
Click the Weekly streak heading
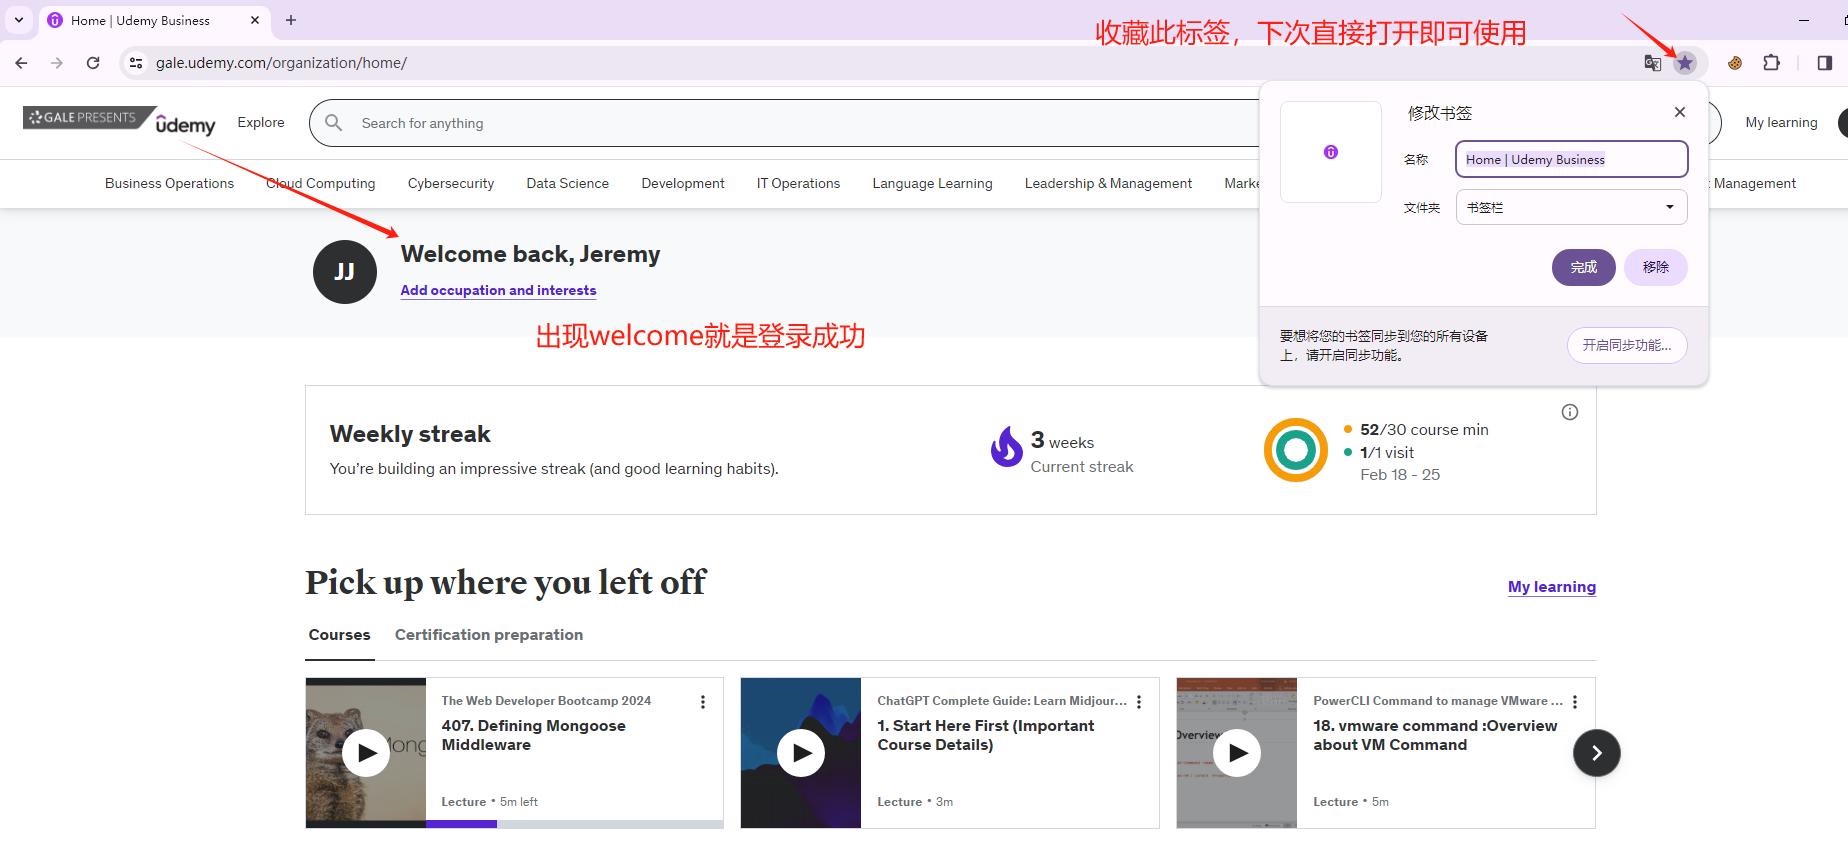coord(410,434)
